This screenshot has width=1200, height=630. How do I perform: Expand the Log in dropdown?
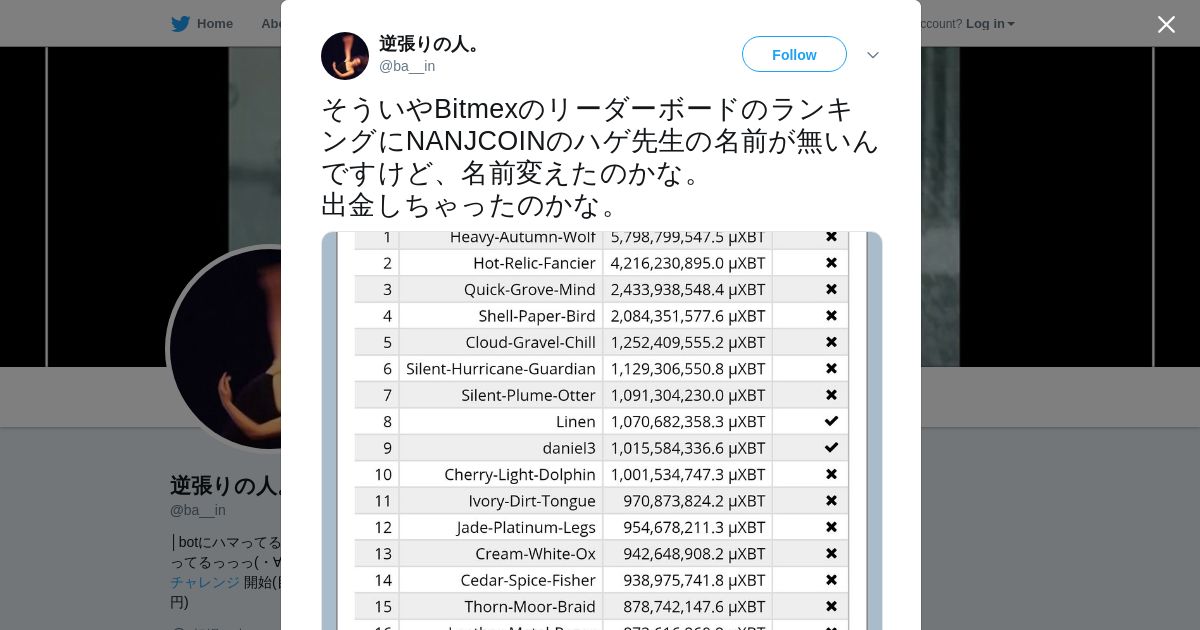[990, 24]
